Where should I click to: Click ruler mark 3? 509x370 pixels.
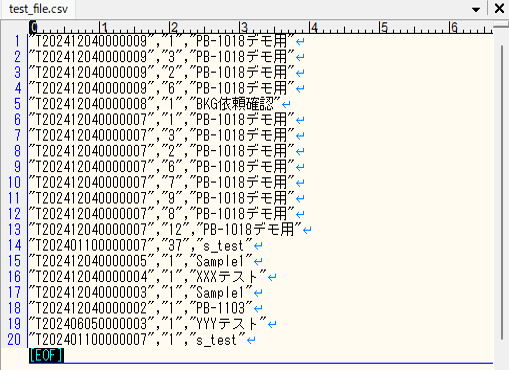pyautogui.click(x=244, y=27)
